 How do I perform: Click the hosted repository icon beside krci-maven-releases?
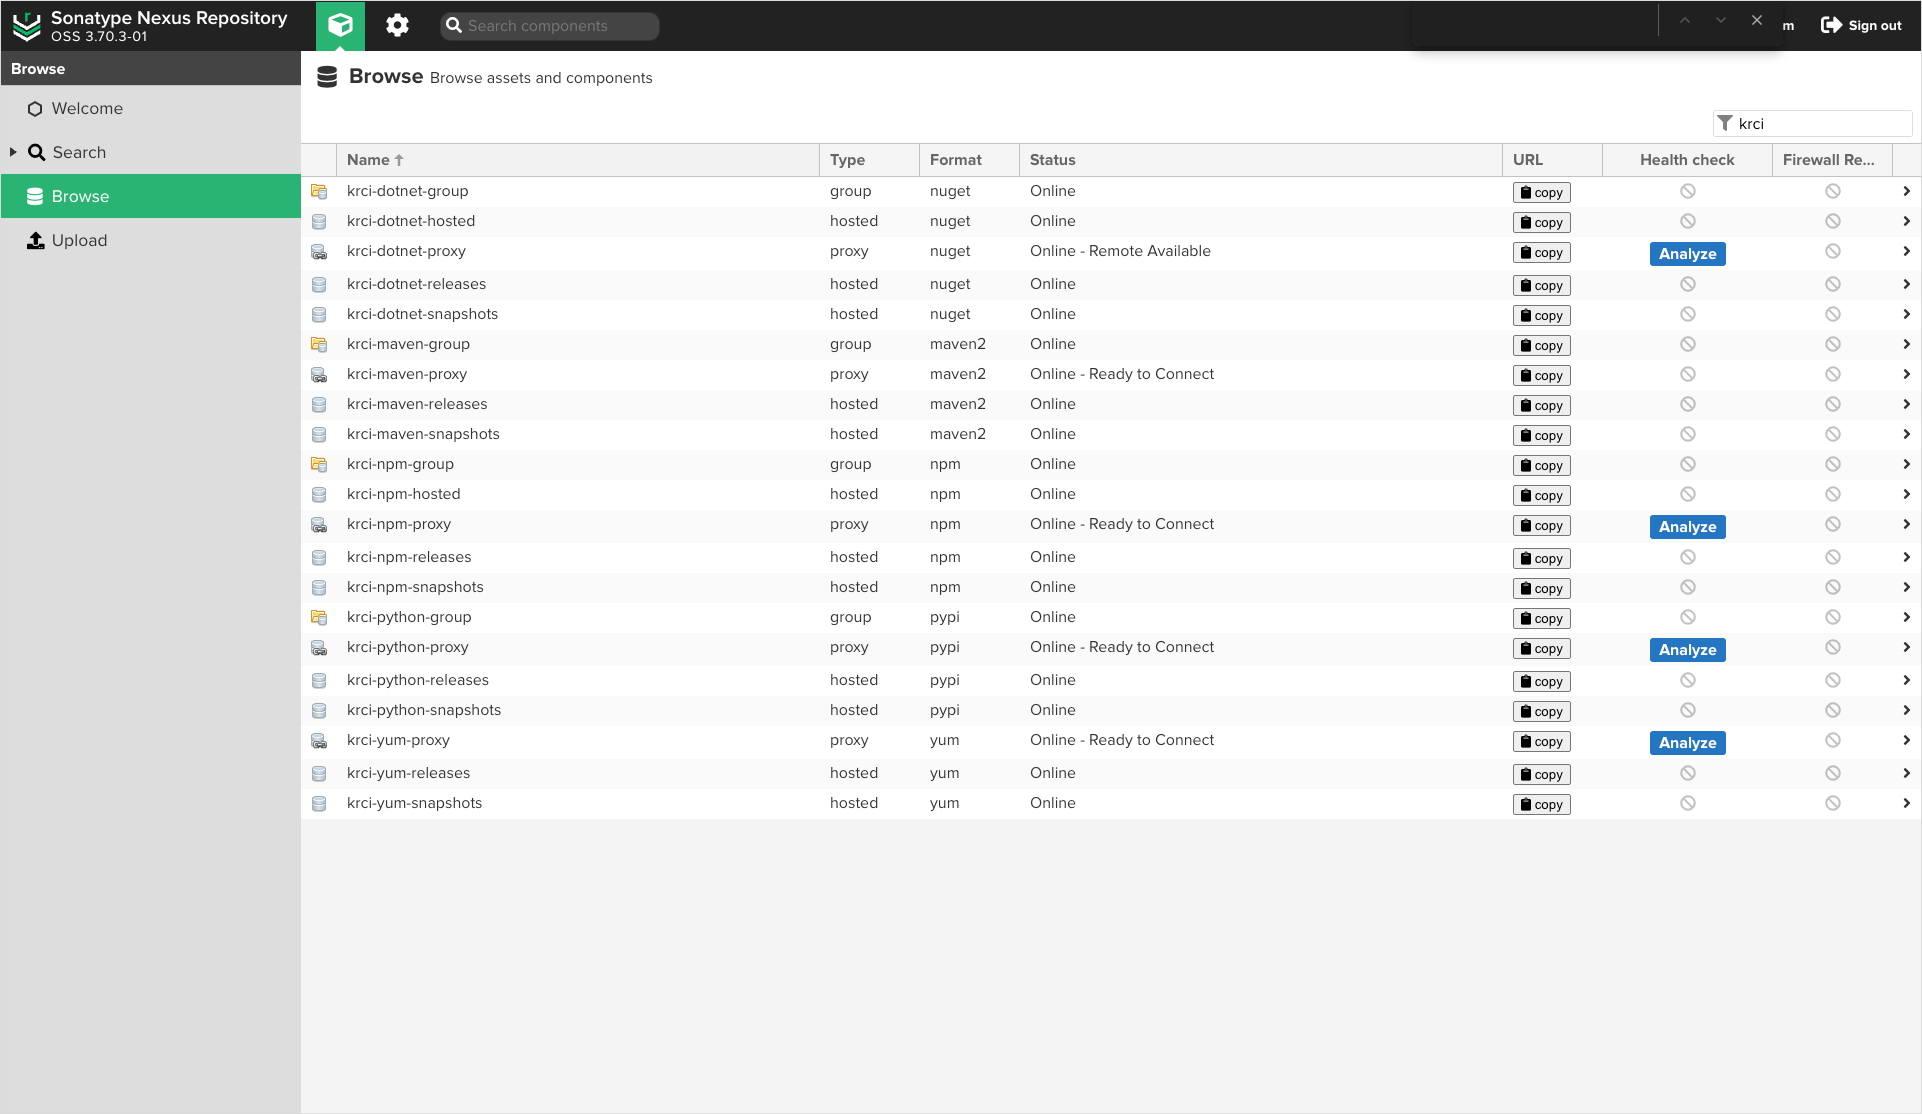(x=320, y=404)
